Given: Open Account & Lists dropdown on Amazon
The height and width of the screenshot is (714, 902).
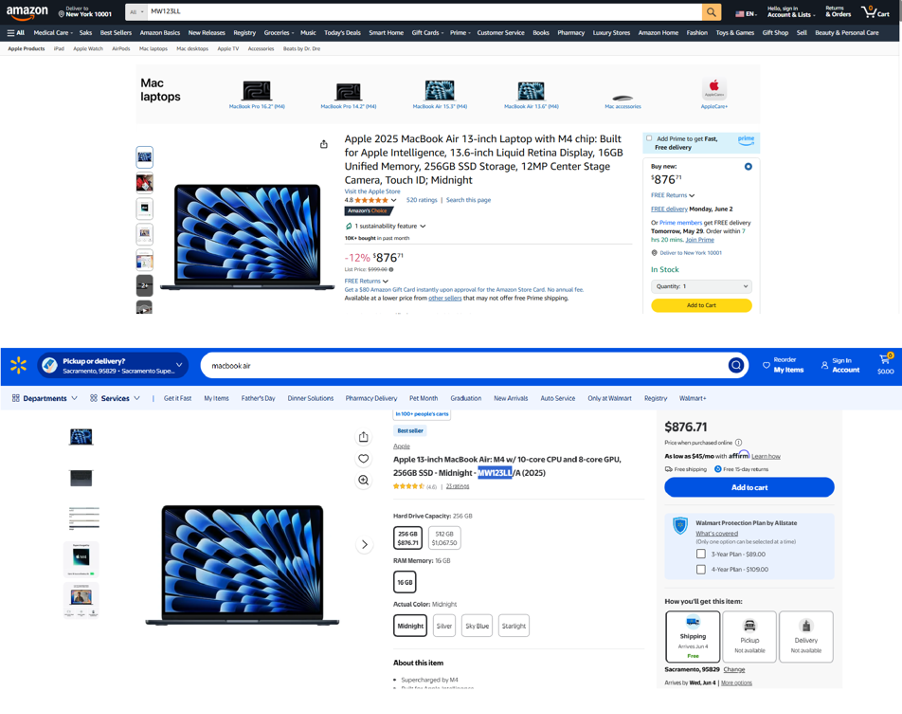Looking at the screenshot, I should pyautogui.click(x=791, y=12).
